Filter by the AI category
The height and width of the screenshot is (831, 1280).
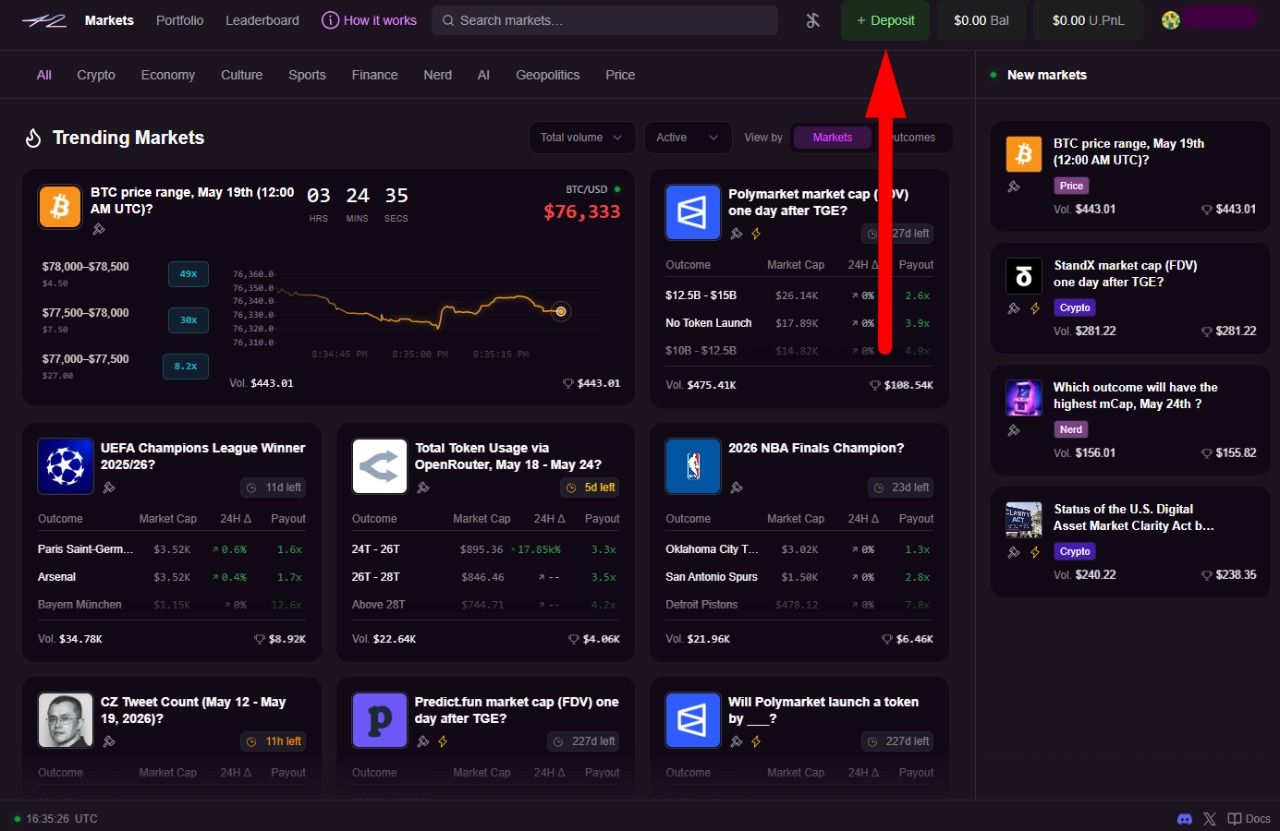(484, 75)
